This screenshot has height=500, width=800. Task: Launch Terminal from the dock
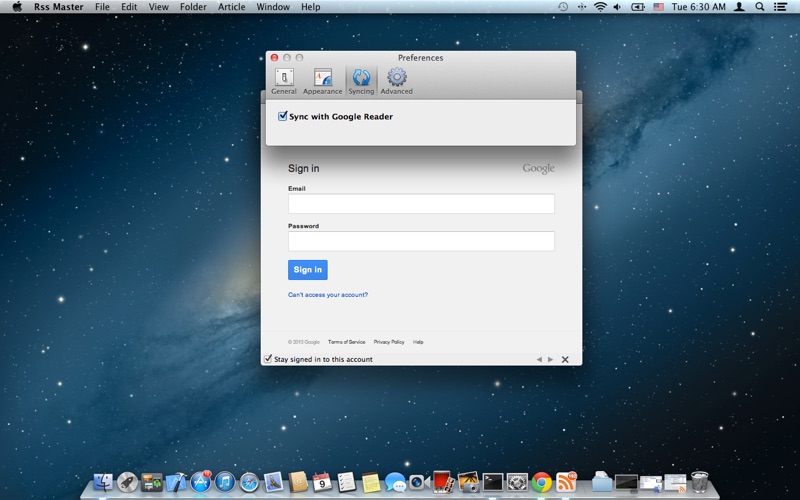493,482
